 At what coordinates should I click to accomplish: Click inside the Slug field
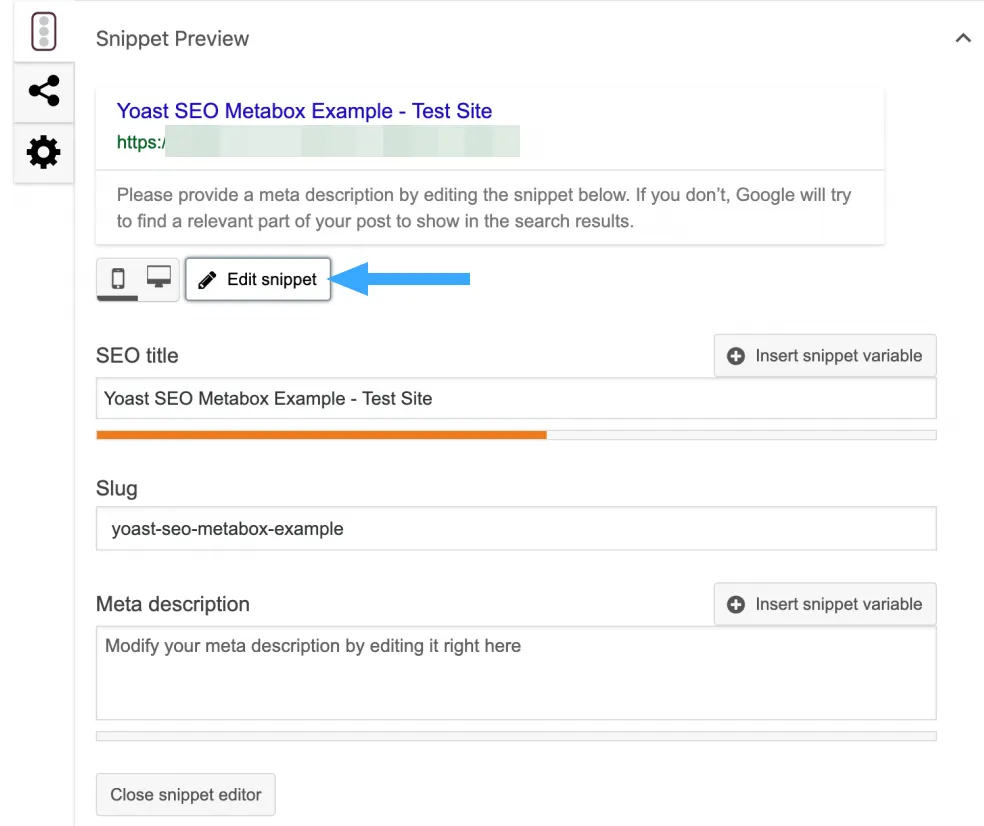click(x=516, y=528)
